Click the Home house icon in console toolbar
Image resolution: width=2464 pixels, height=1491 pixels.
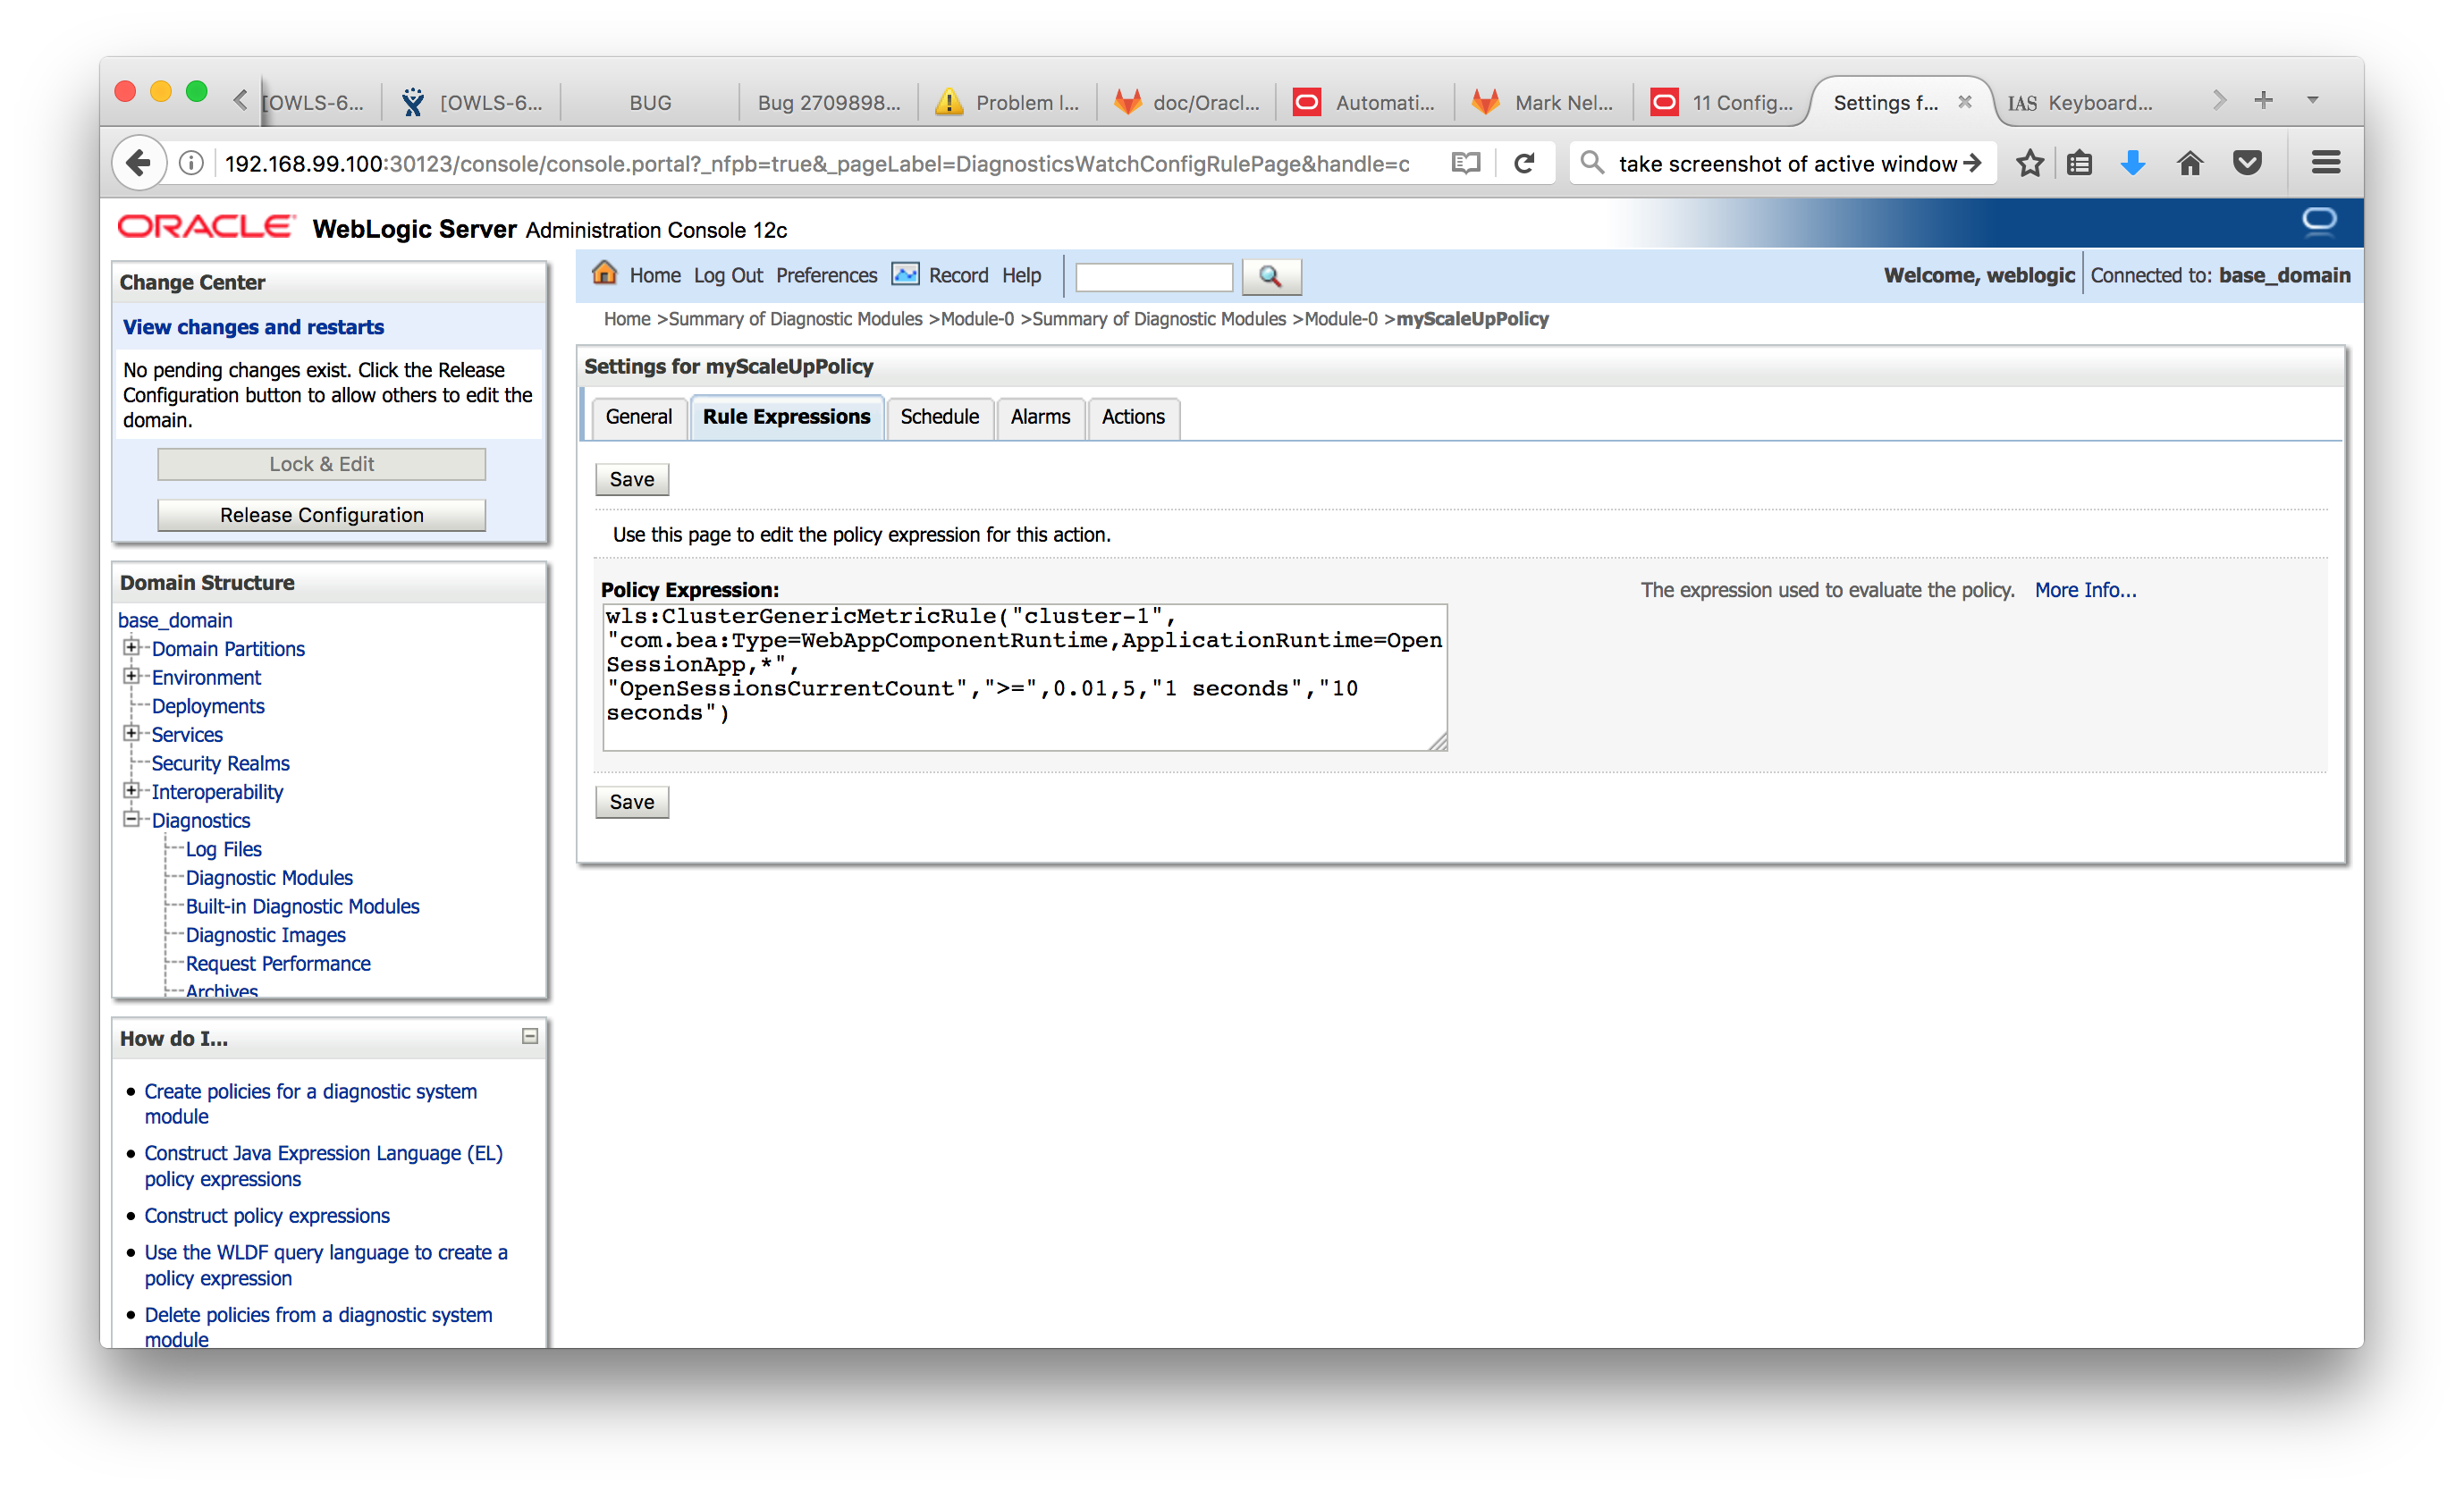click(x=605, y=273)
